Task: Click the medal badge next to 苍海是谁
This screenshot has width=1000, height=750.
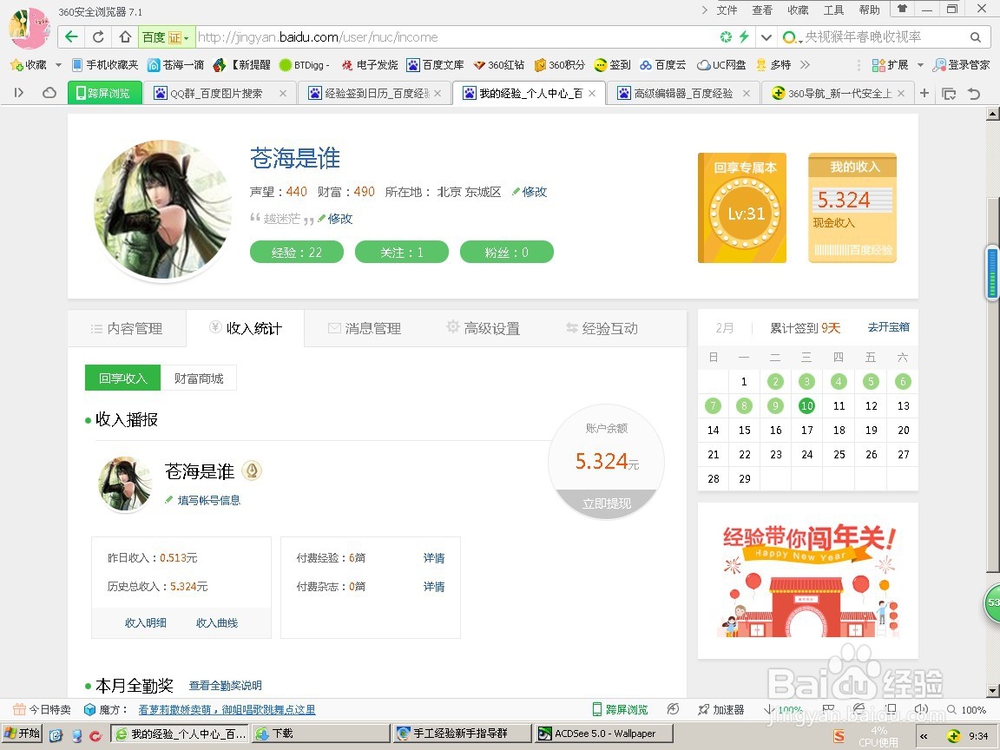Action: coord(252,471)
